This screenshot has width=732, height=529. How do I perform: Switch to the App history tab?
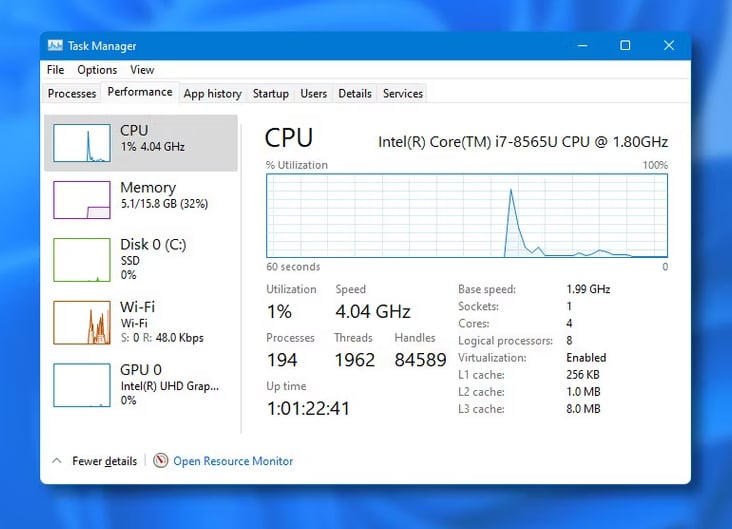pyautogui.click(x=212, y=93)
